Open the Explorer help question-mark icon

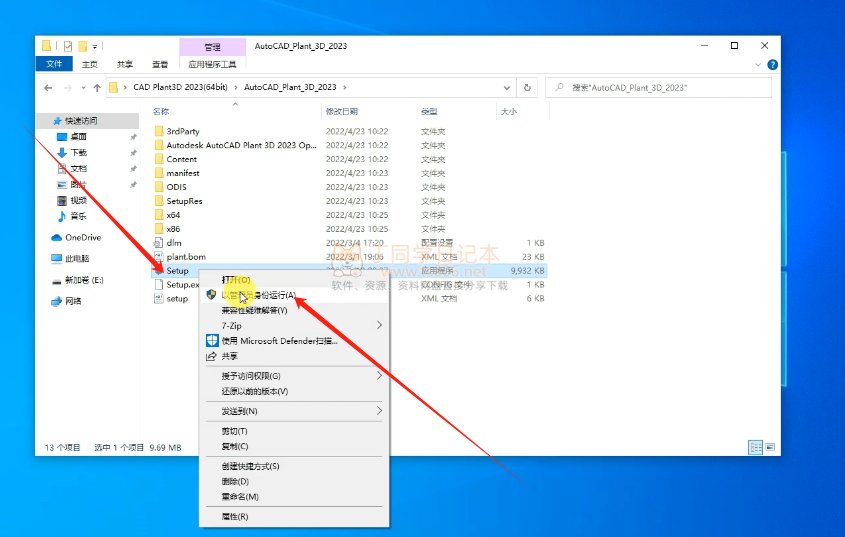[x=772, y=65]
